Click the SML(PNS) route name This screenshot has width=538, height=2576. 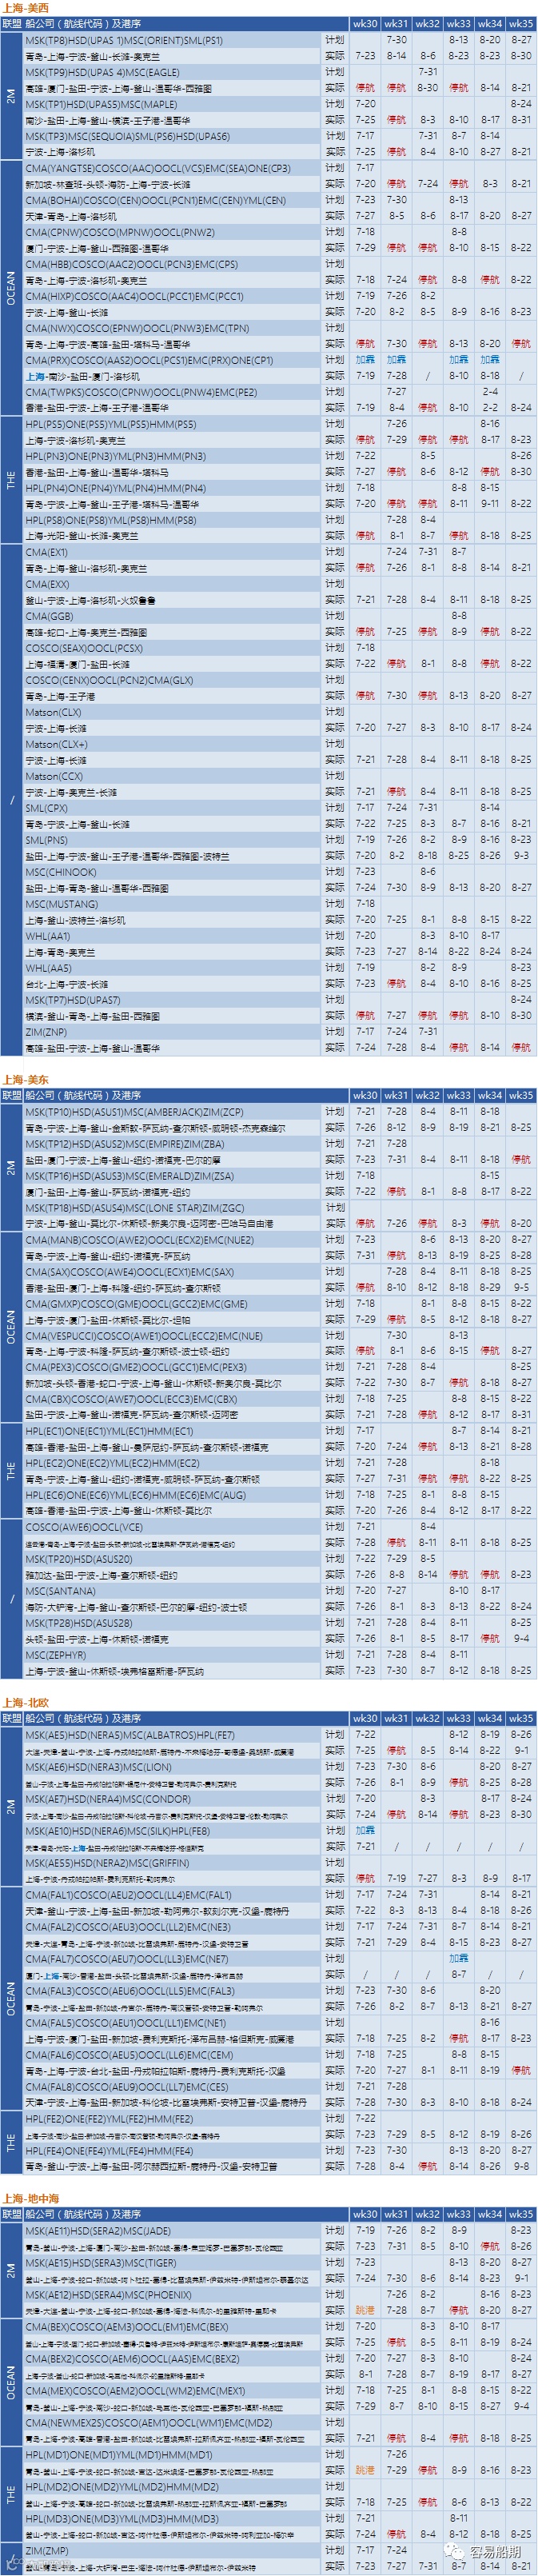pos(46,840)
